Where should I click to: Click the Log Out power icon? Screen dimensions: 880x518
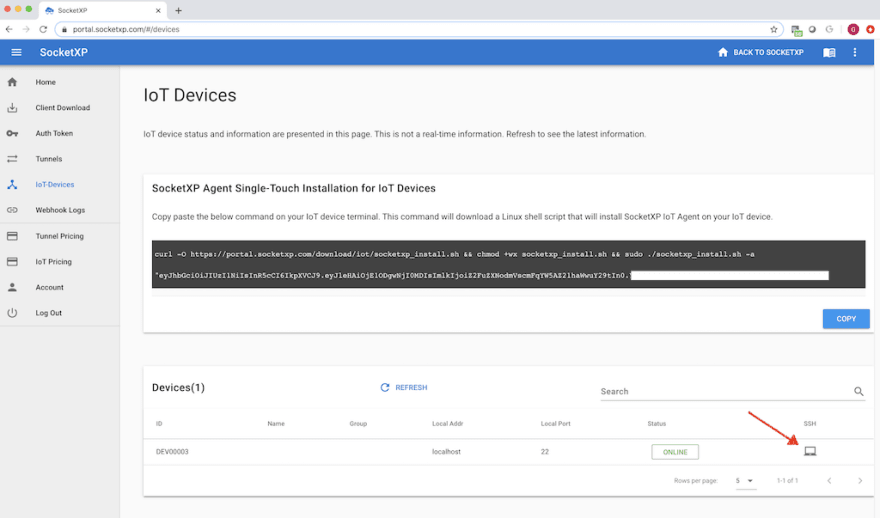tap(12, 313)
